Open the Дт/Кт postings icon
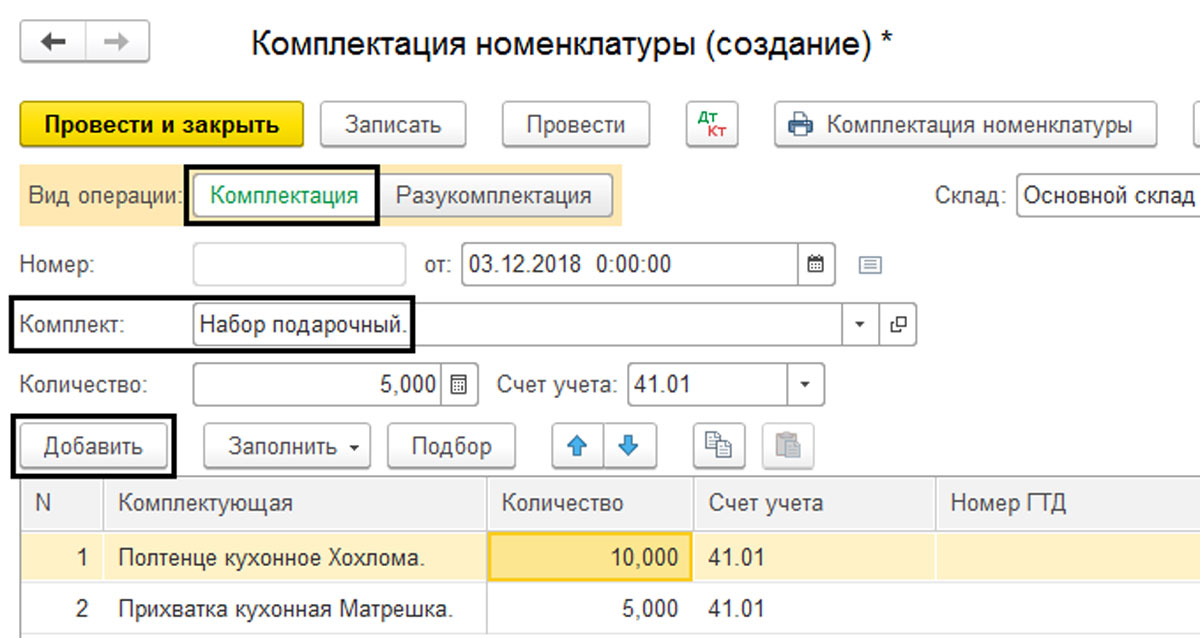 pyautogui.click(x=711, y=125)
